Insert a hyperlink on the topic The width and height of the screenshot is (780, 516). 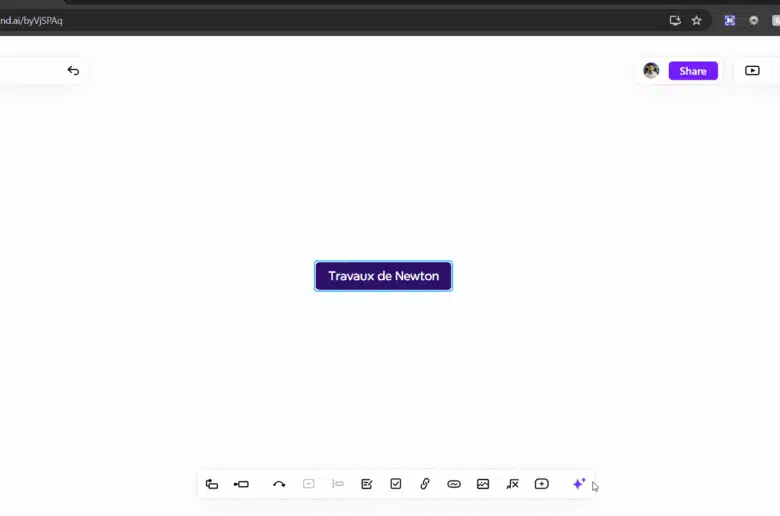click(x=454, y=484)
